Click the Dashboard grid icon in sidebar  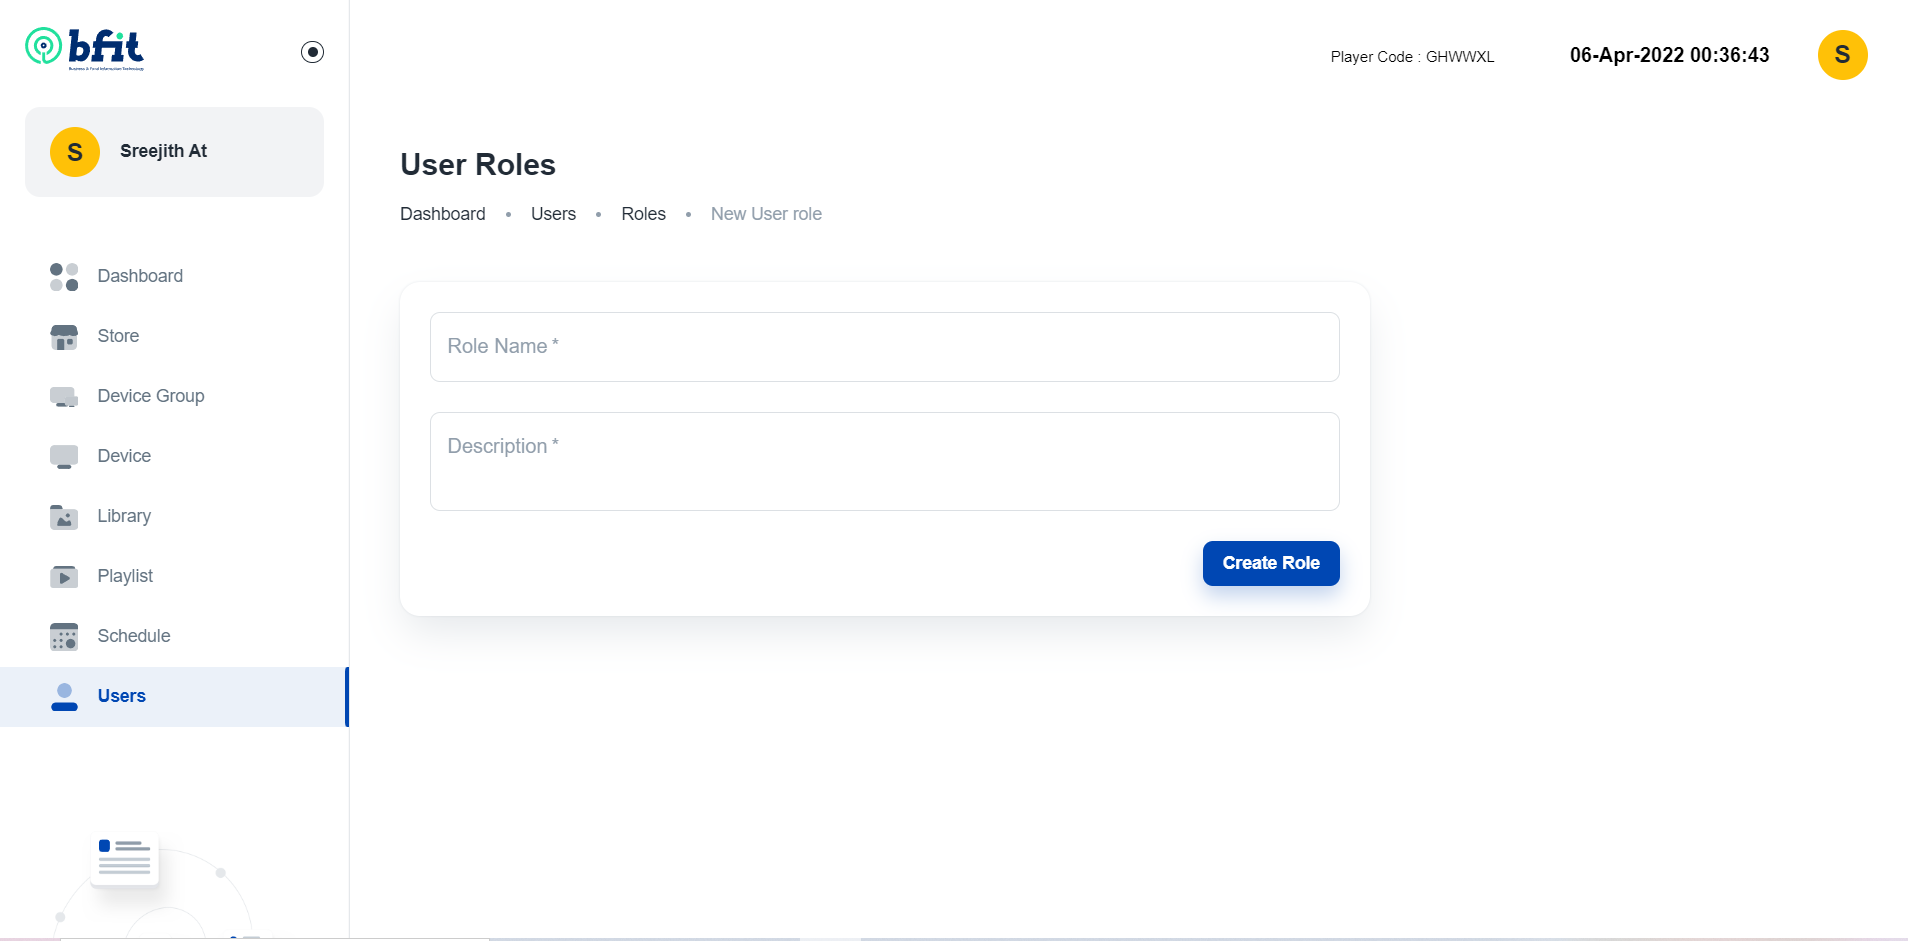(64, 277)
